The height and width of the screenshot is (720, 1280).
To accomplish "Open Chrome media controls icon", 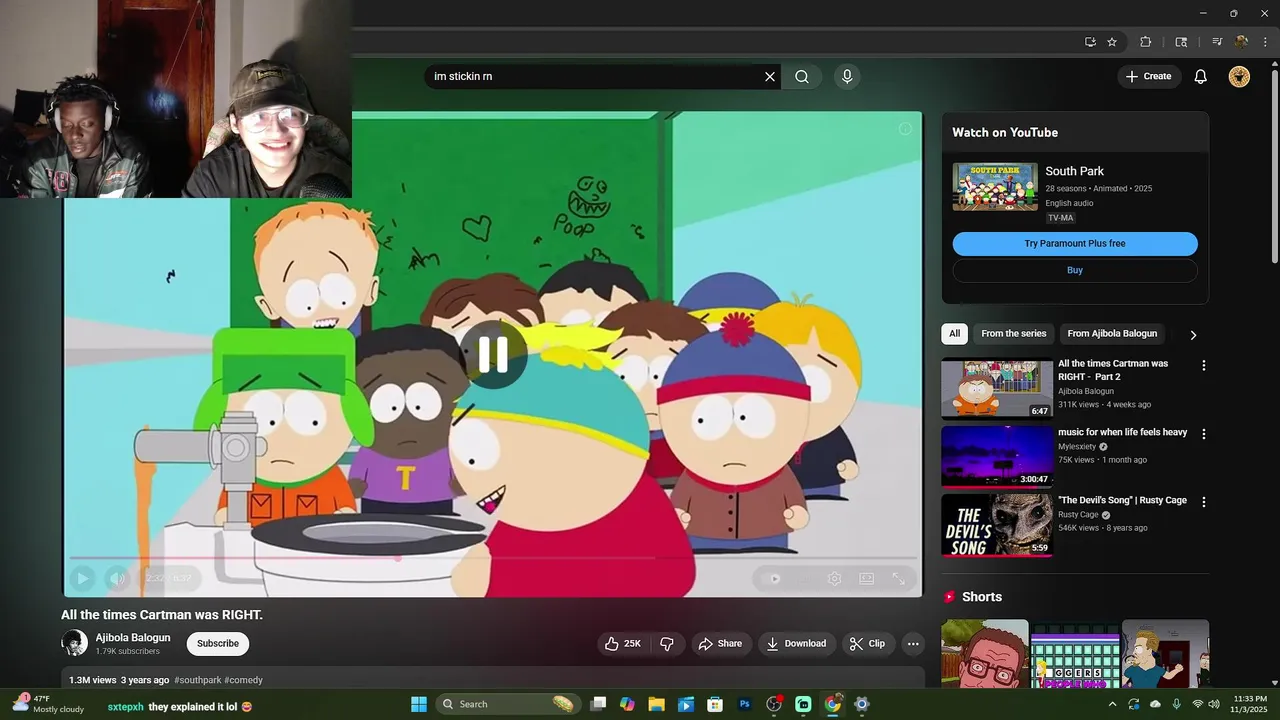I will (x=1217, y=42).
